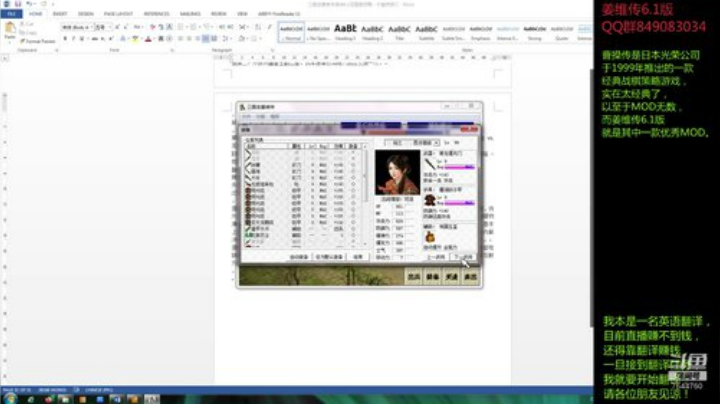
Task: Open the FILE tab
Action: 11,14
